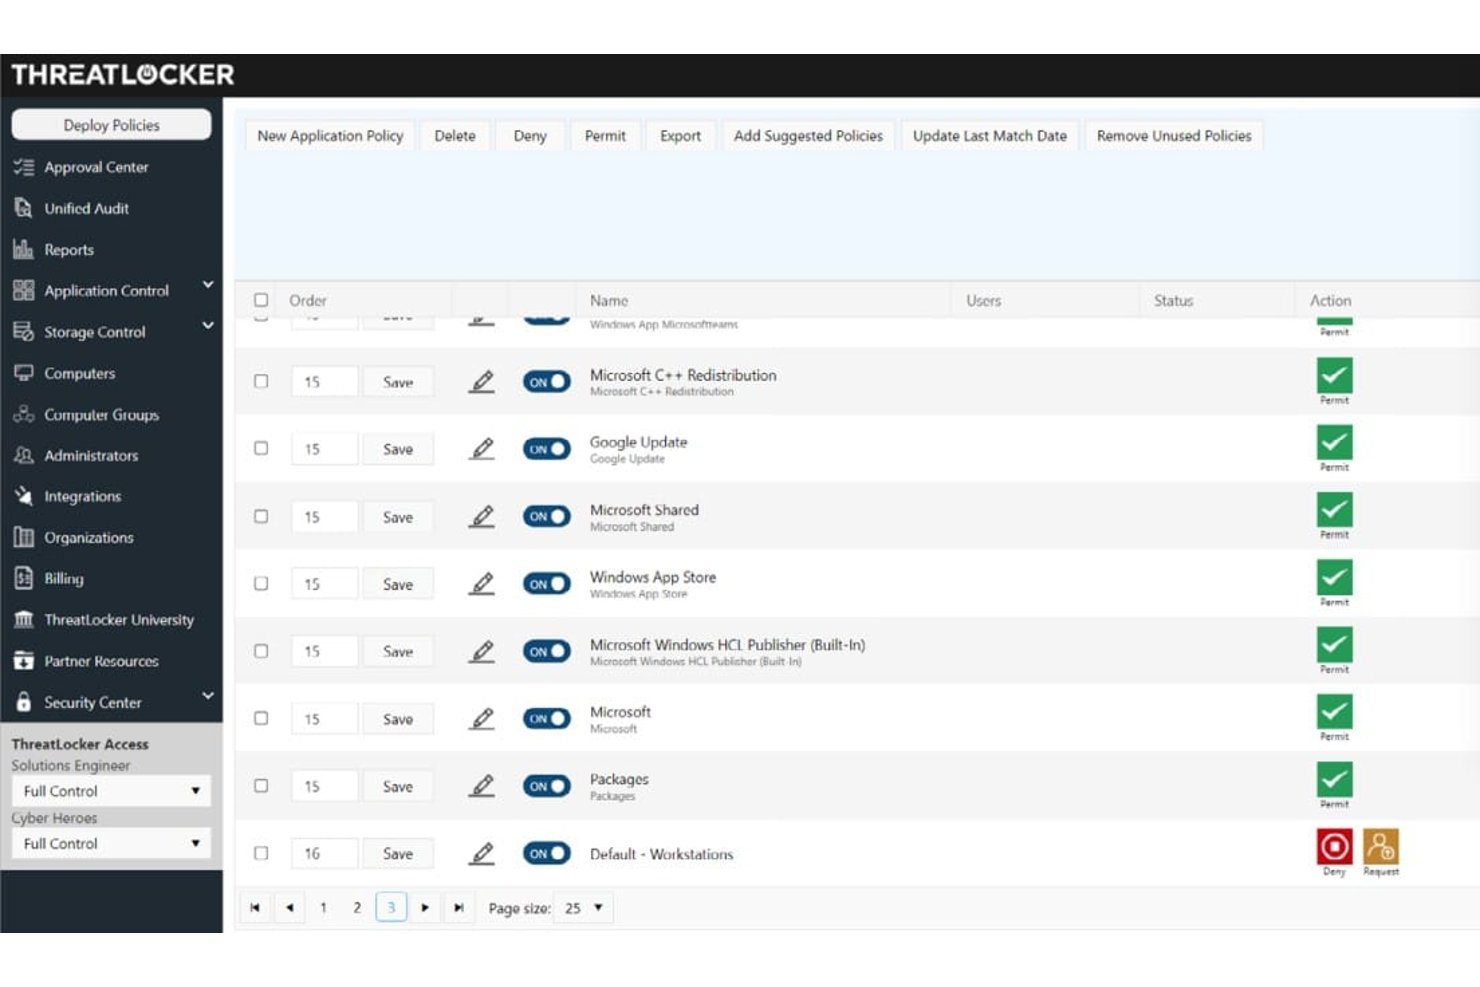Click the Partner Resources icon
Image resolution: width=1480 pixels, height=987 pixels.
[x=24, y=661]
